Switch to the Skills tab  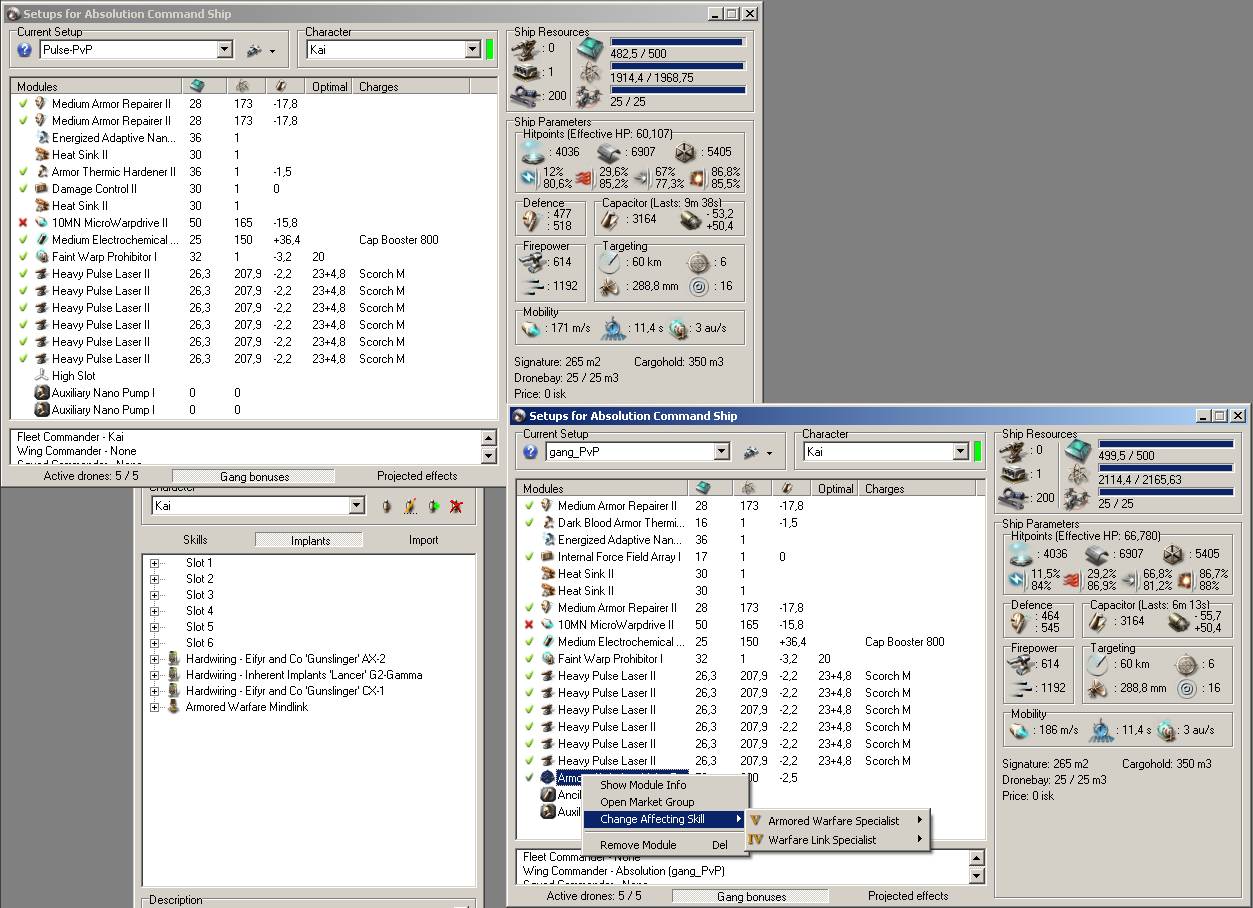click(195, 540)
